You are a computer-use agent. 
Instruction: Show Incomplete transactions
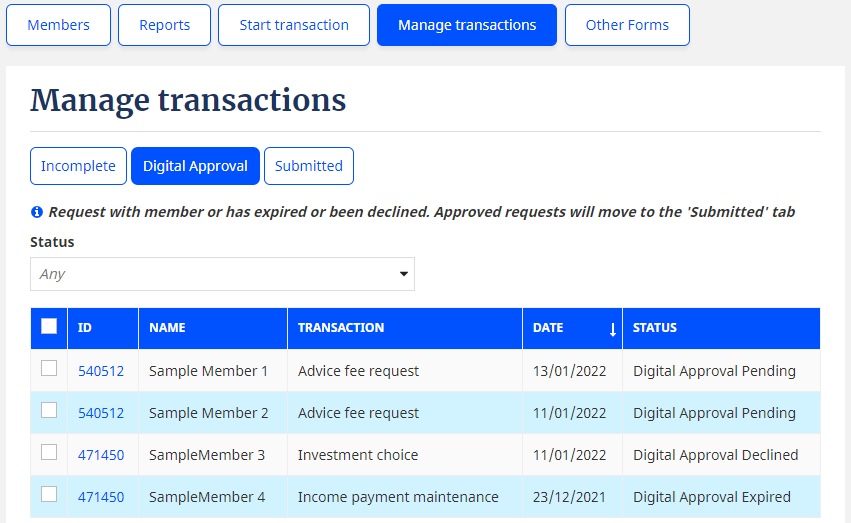click(x=78, y=166)
